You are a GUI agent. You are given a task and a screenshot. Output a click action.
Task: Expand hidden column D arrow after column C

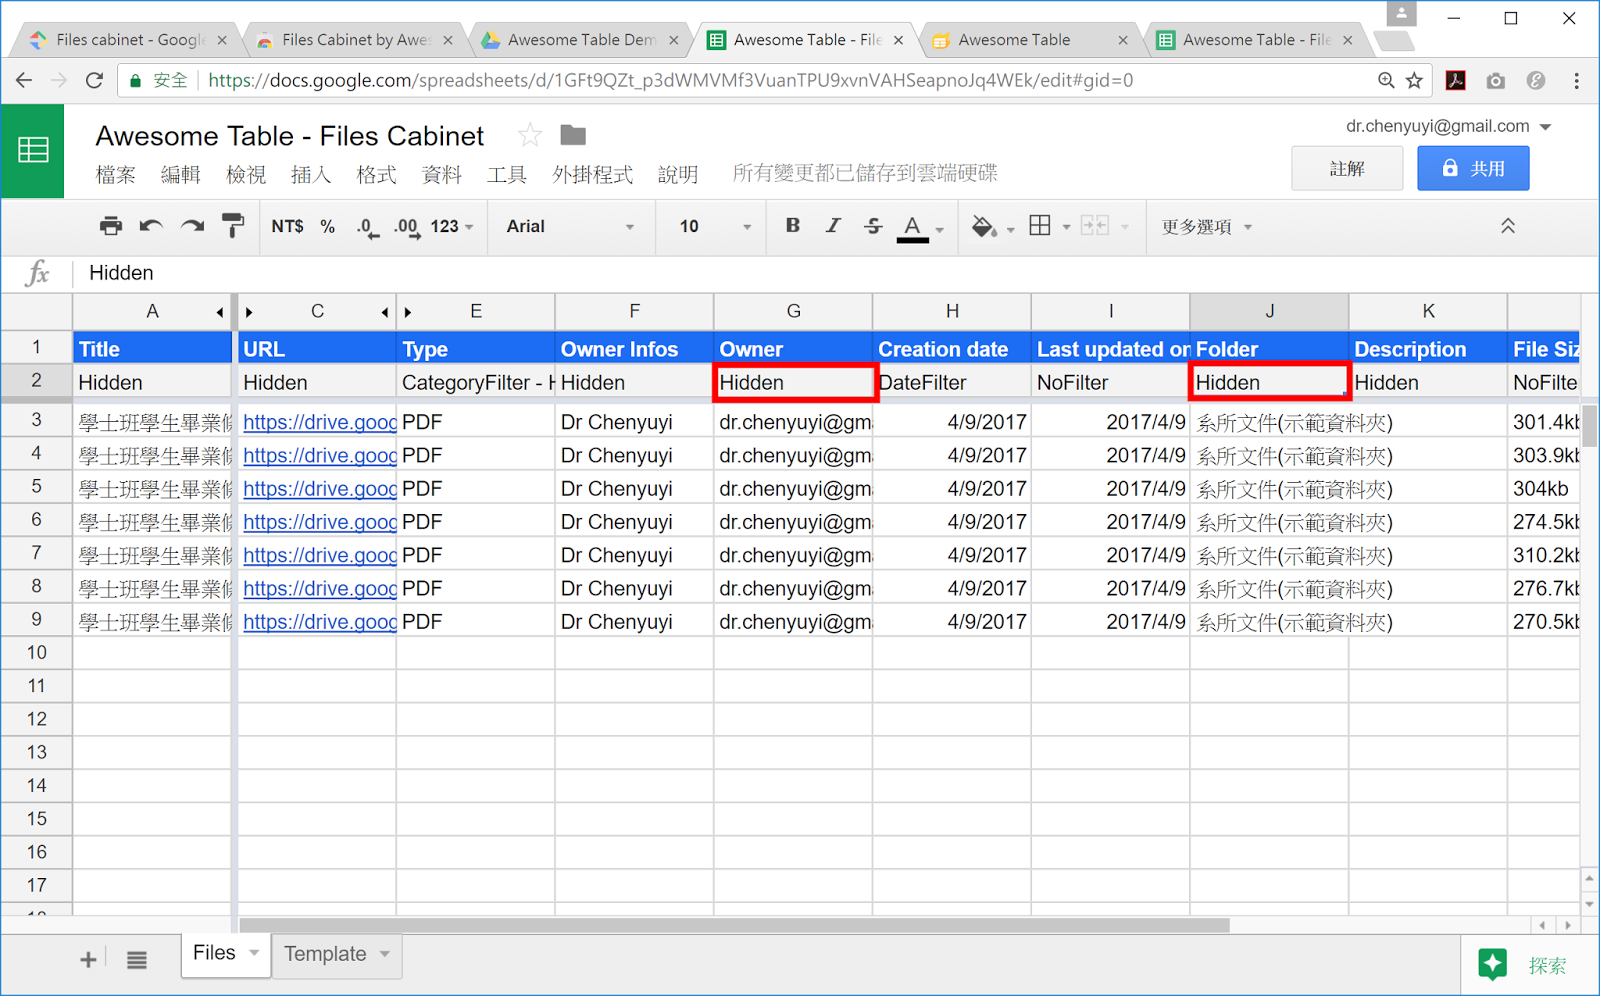point(407,312)
